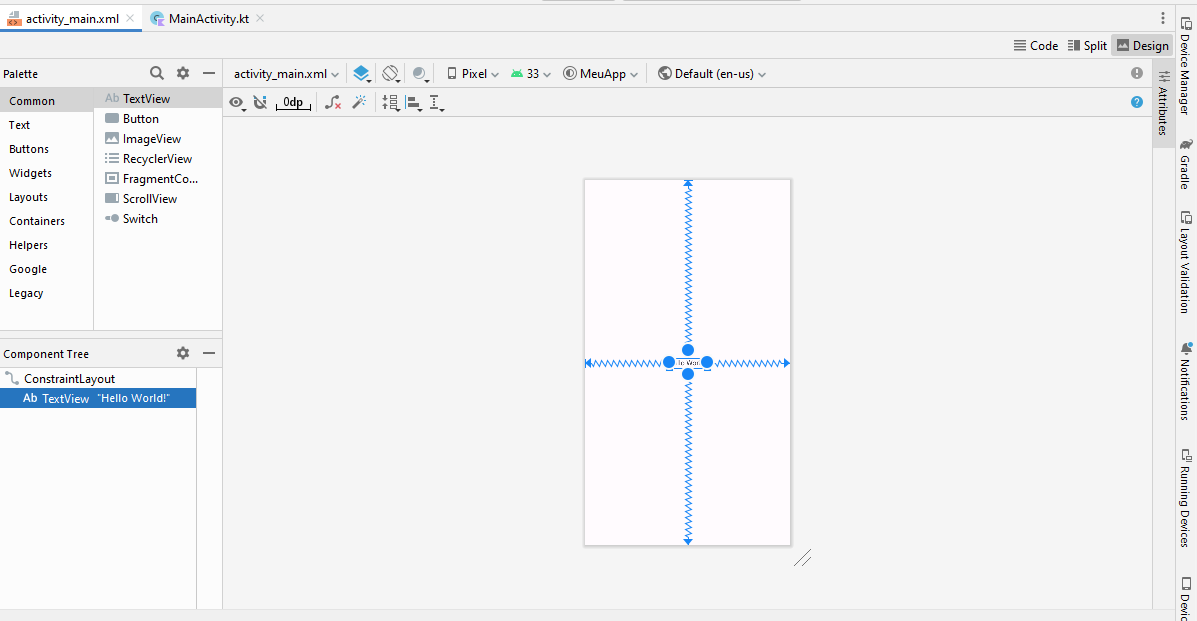Open API level 33 dropdown

point(531,74)
